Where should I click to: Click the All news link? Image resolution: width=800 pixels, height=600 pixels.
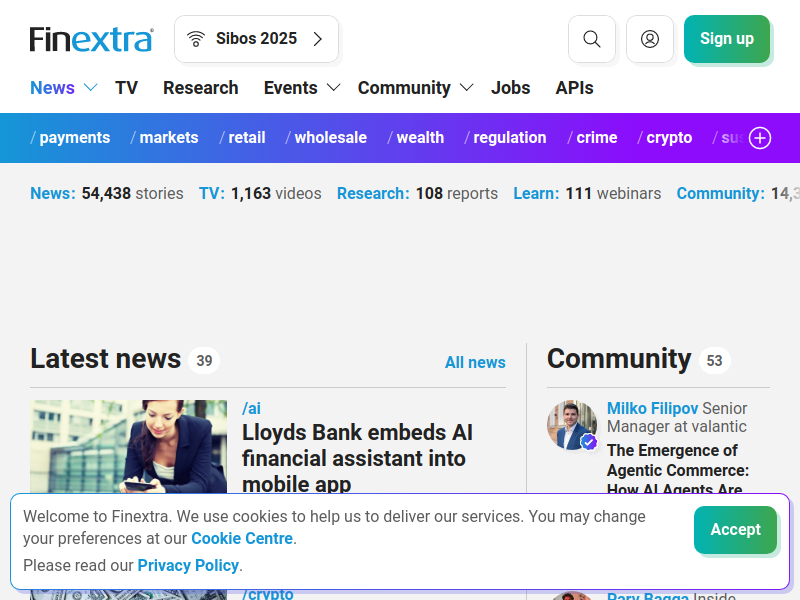pos(475,362)
